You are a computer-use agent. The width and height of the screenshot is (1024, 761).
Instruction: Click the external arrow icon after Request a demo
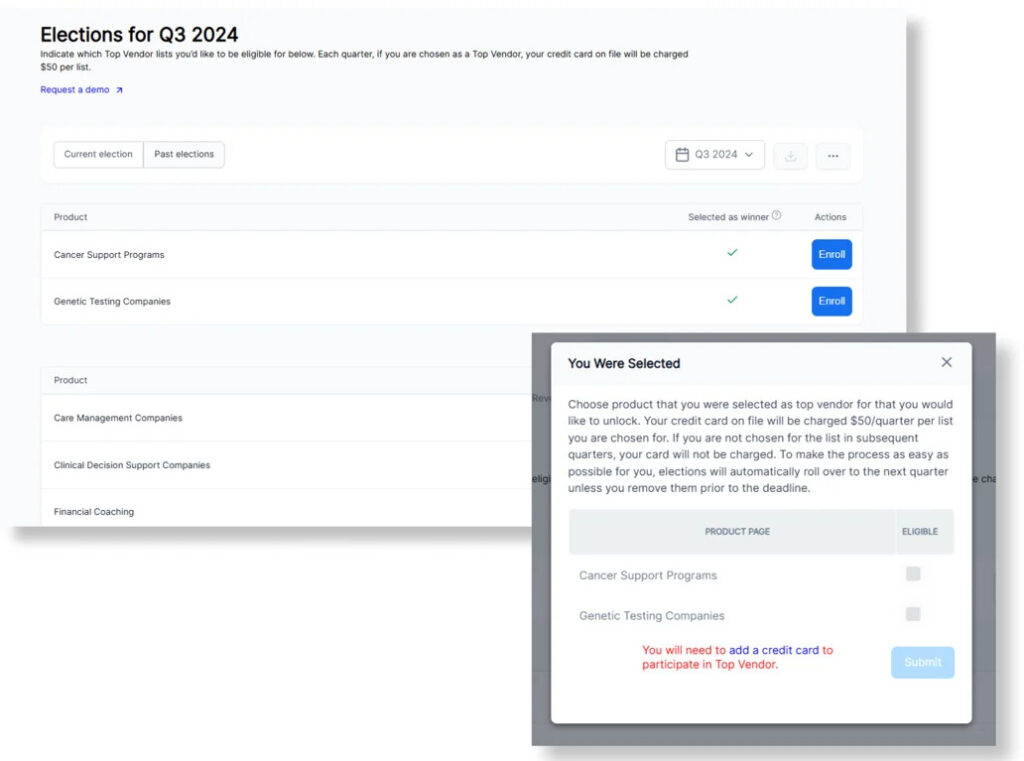[119, 90]
